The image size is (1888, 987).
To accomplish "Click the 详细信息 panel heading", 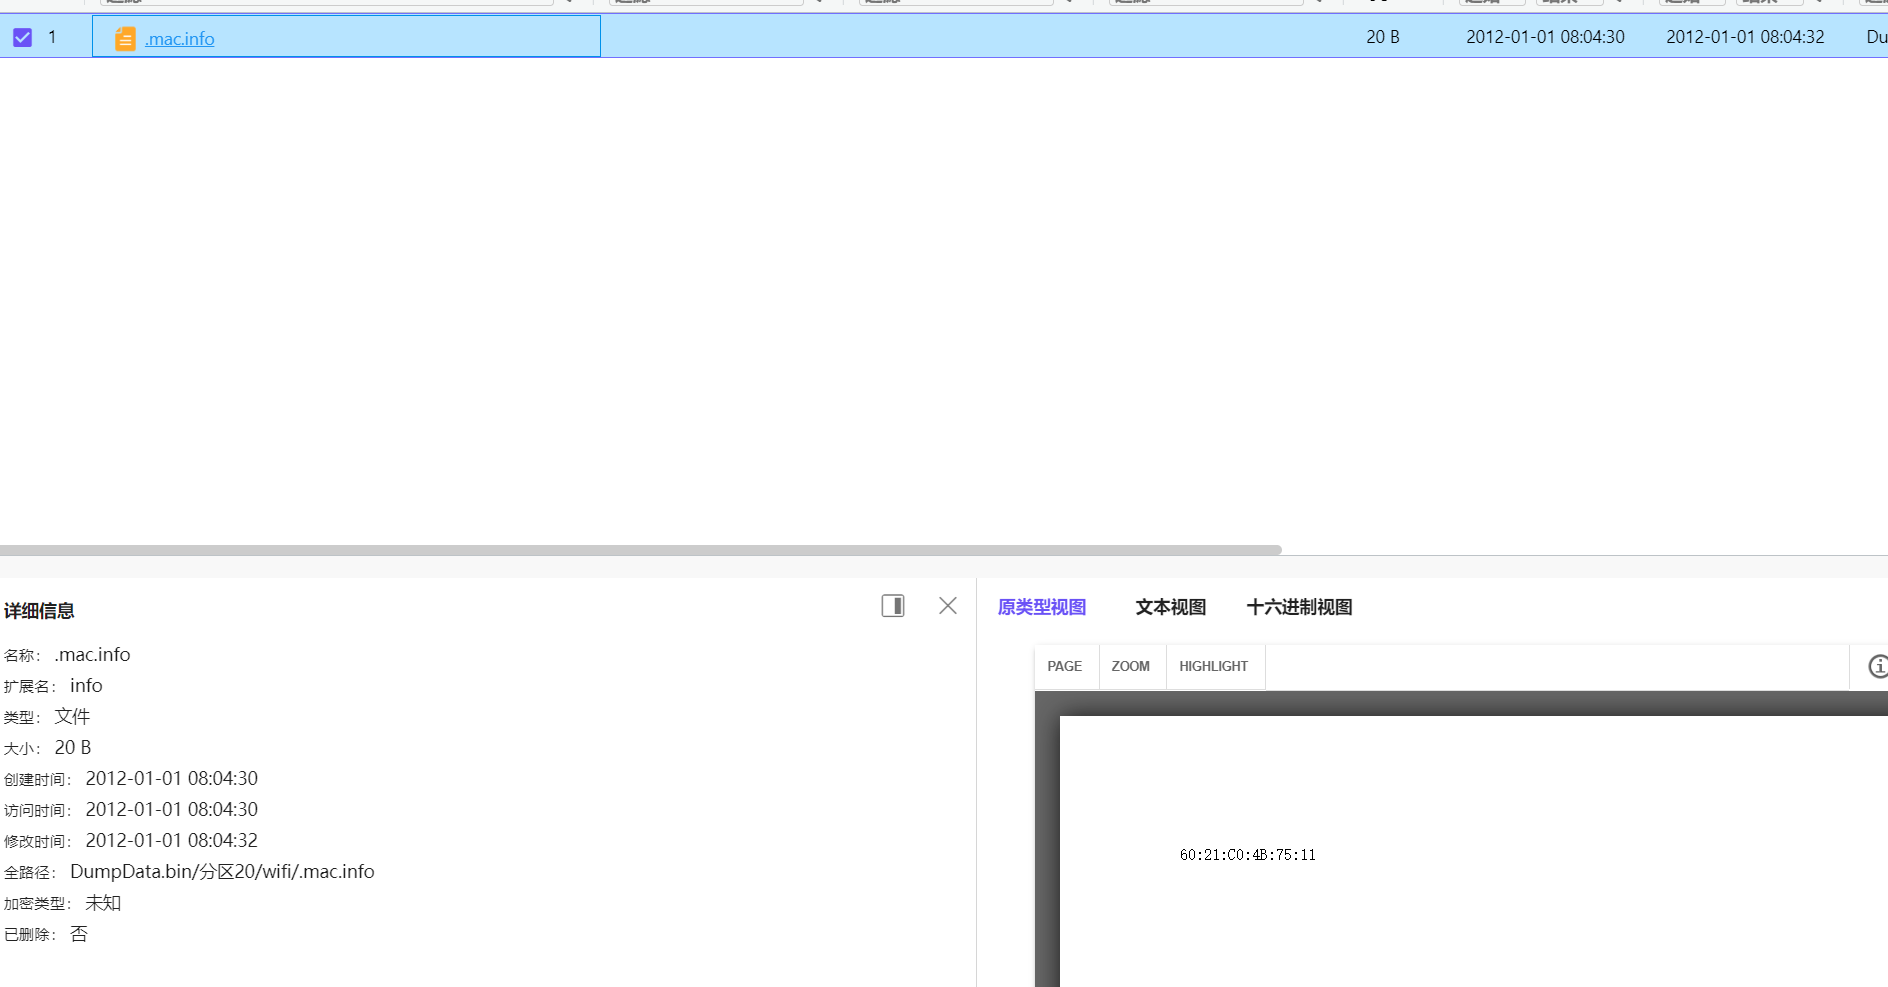I will click(x=39, y=610).
